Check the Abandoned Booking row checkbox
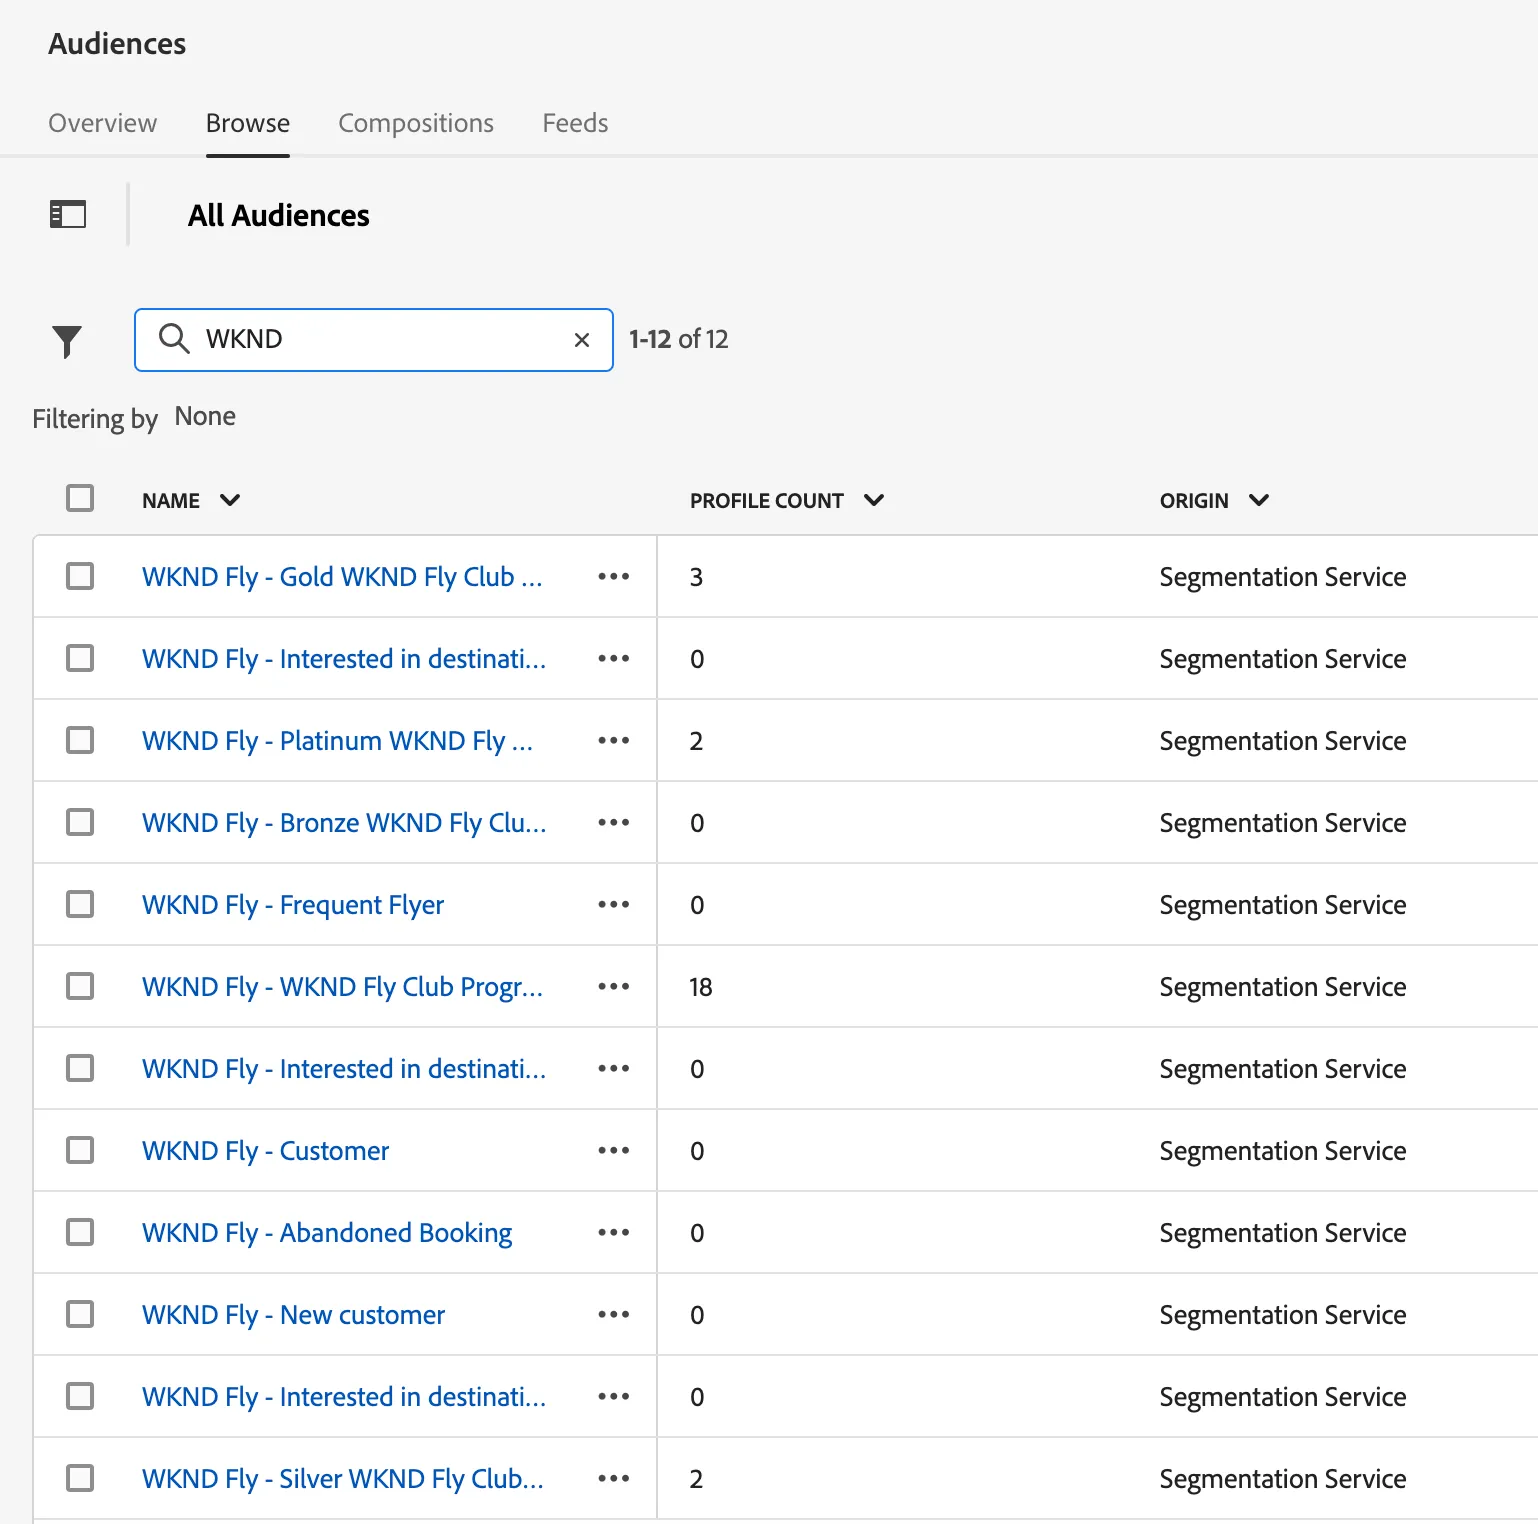This screenshot has height=1524, width=1538. tap(80, 1232)
